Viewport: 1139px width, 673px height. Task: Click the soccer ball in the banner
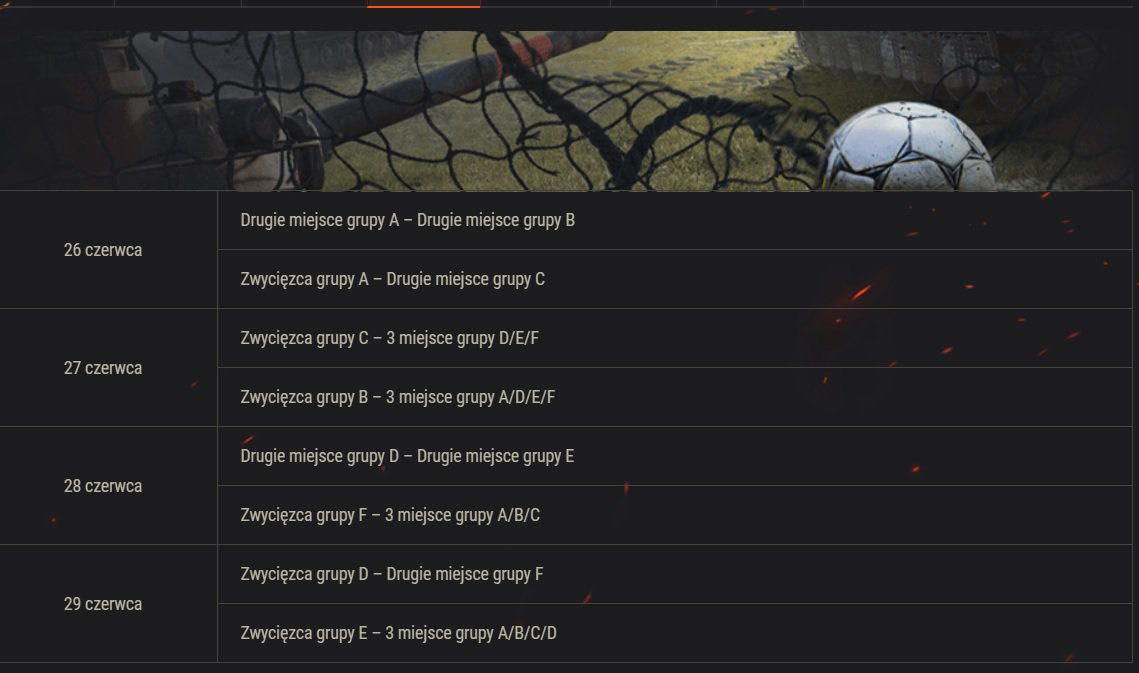tap(908, 147)
